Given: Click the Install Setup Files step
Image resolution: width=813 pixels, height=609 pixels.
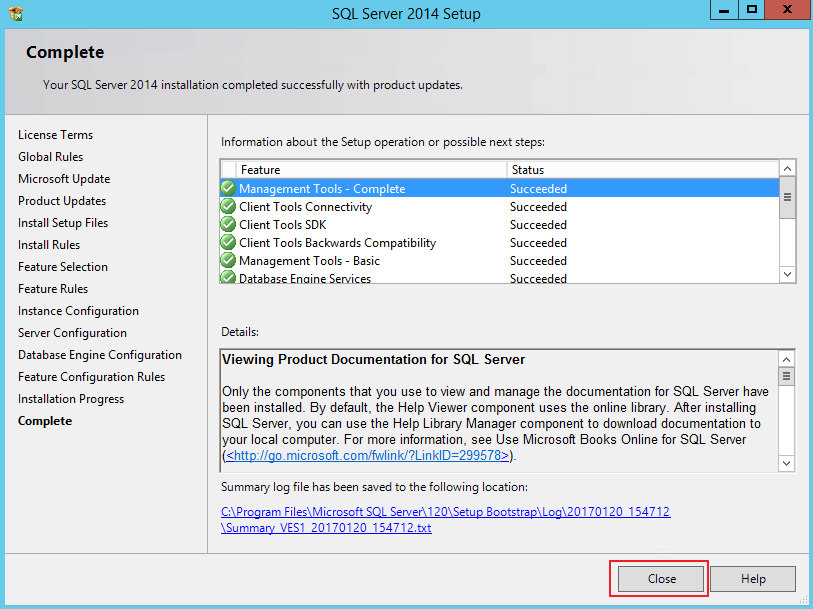Looking at the screenshot, I should pos(63,223).
